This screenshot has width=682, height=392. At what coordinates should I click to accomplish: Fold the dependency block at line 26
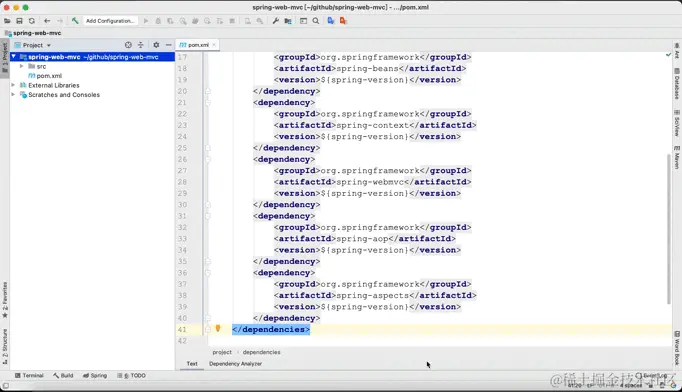point(208,160)
